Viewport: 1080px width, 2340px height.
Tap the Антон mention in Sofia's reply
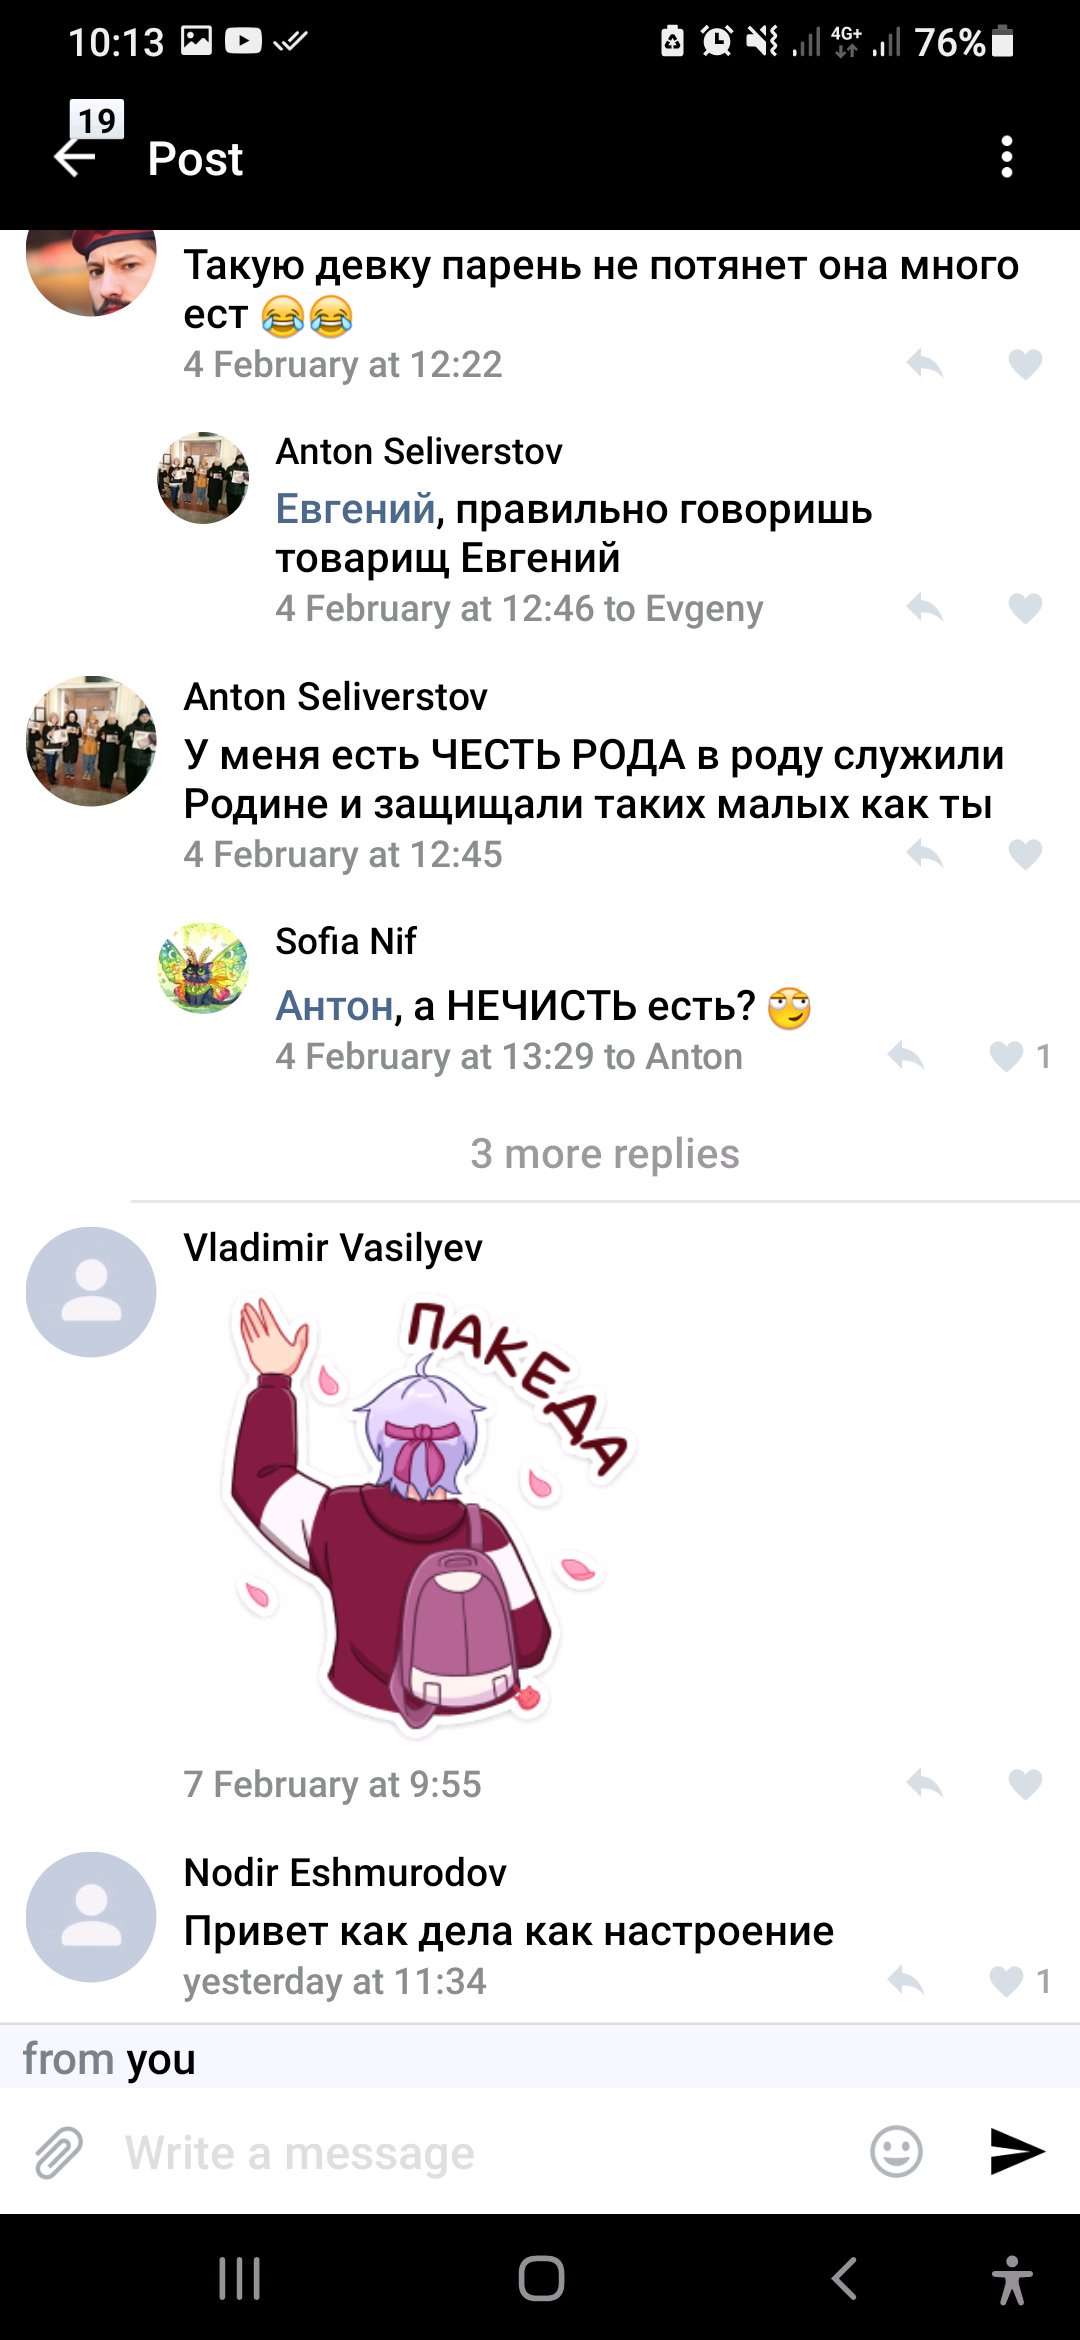(x=334, y=1005)
